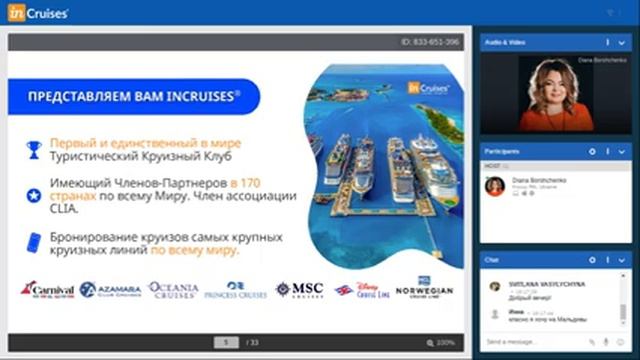This screenshot has height=360, width=640.
Task: Click the presenter video feed of Diana Borshchenko
Action: (556, 94)
